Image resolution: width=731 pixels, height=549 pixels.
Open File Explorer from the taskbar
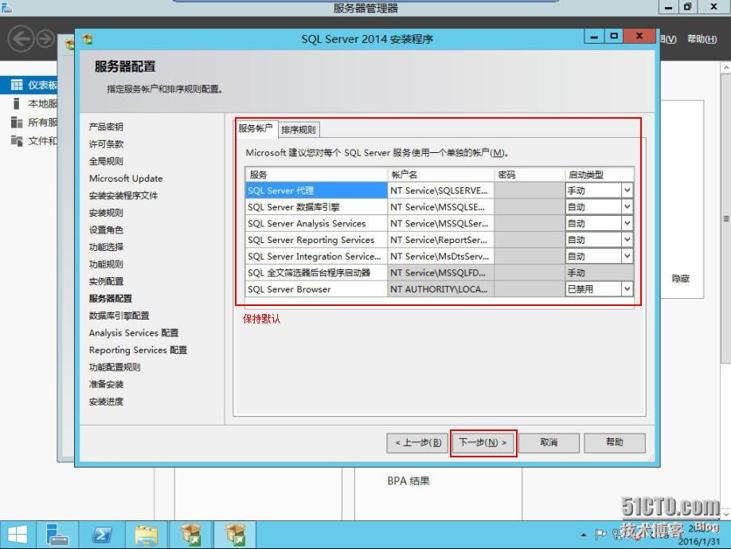pos(146,535)
